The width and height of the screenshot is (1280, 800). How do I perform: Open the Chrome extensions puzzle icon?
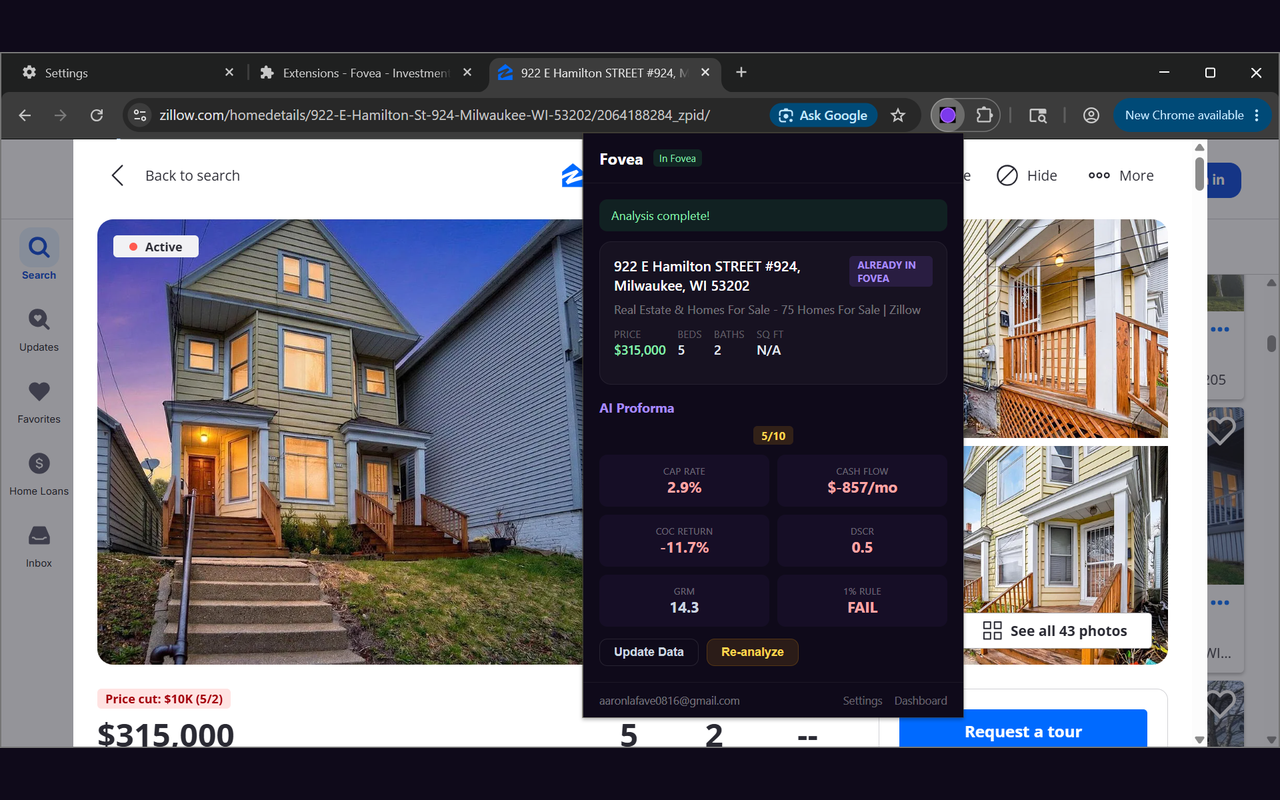984,115
